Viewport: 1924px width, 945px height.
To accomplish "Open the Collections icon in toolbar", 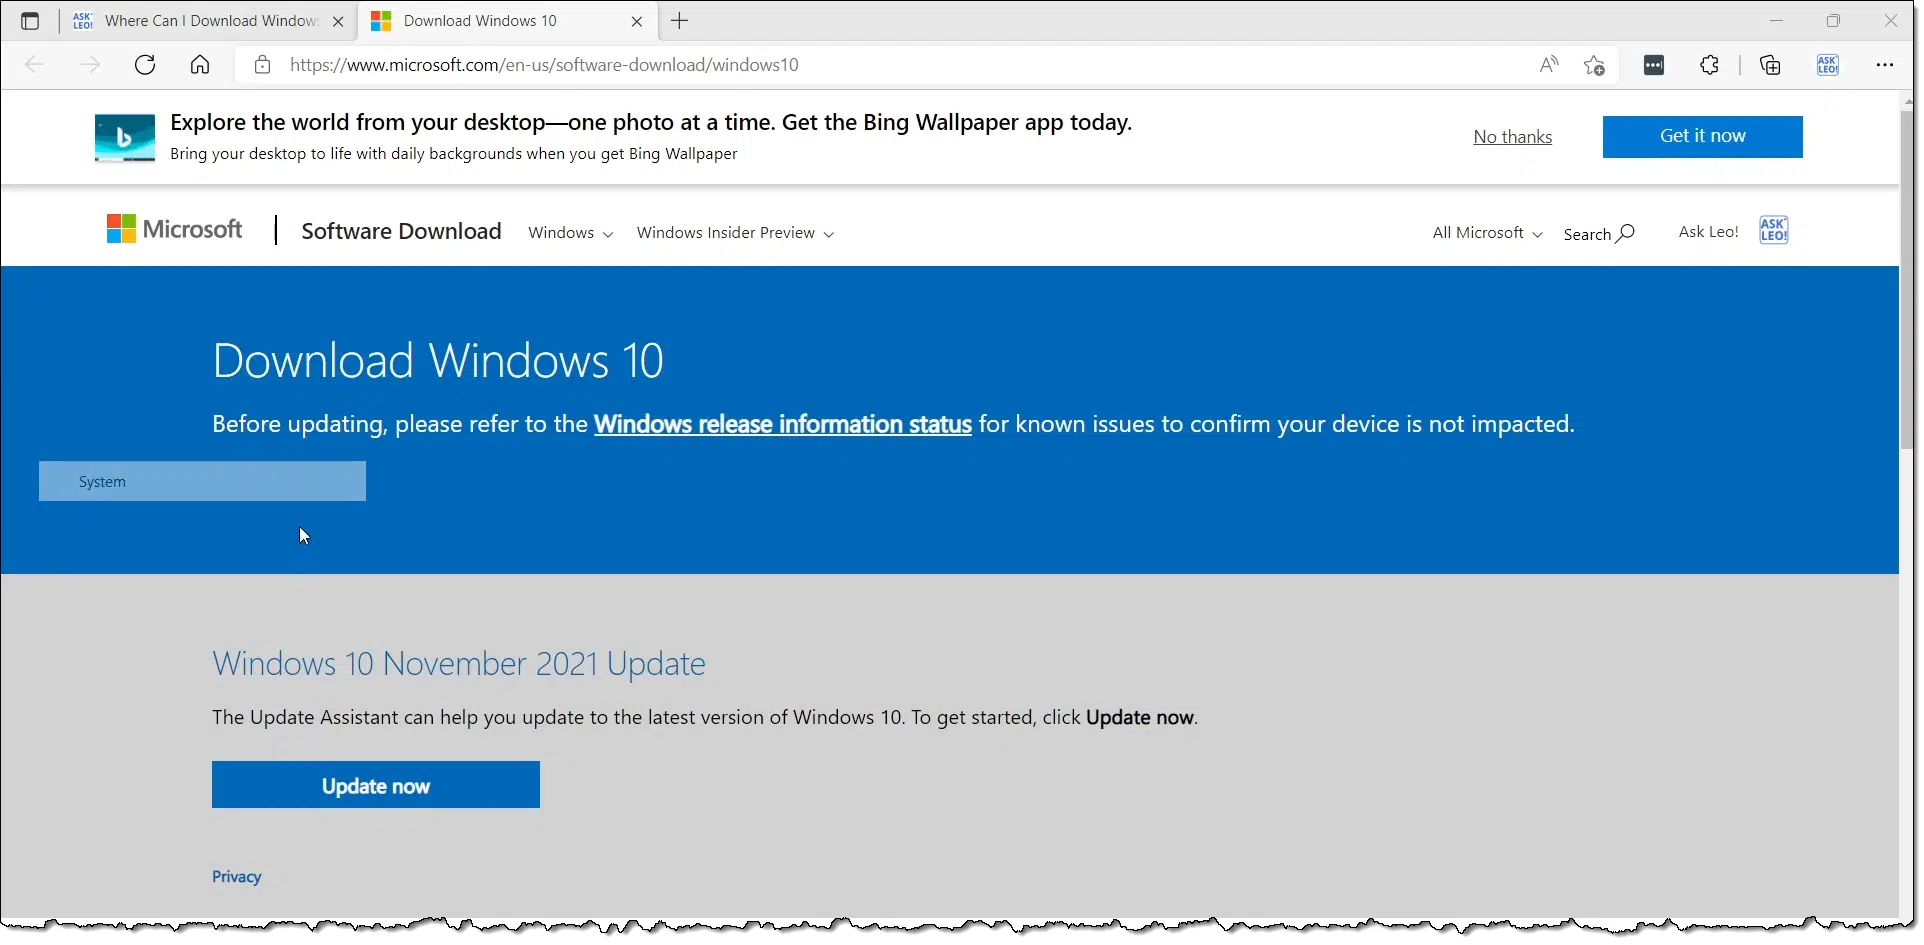I will [x=1770, y=65].
